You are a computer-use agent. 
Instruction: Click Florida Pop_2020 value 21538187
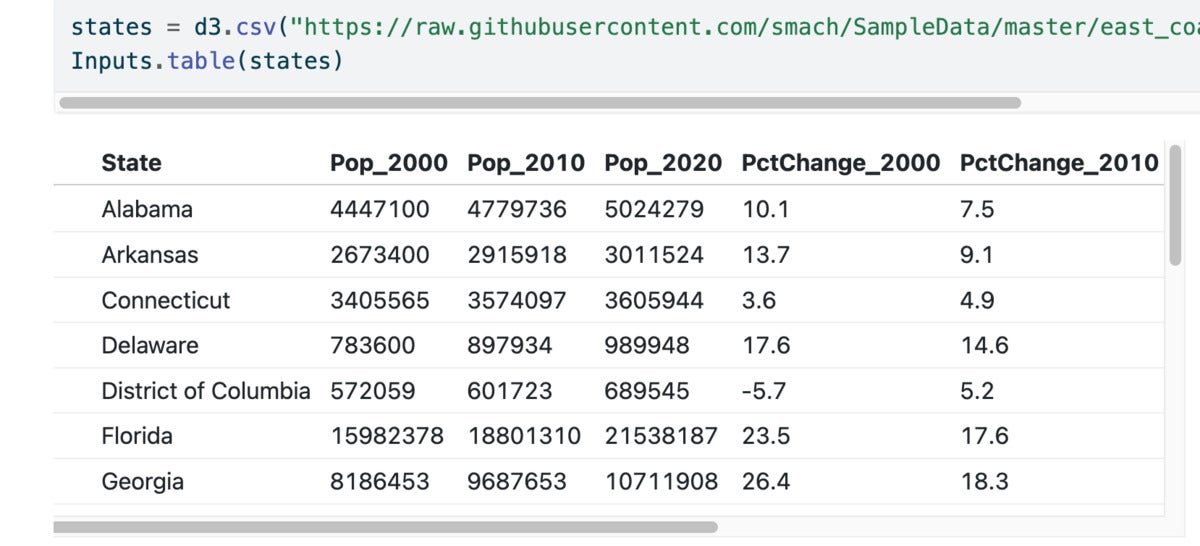coord(662,436)
